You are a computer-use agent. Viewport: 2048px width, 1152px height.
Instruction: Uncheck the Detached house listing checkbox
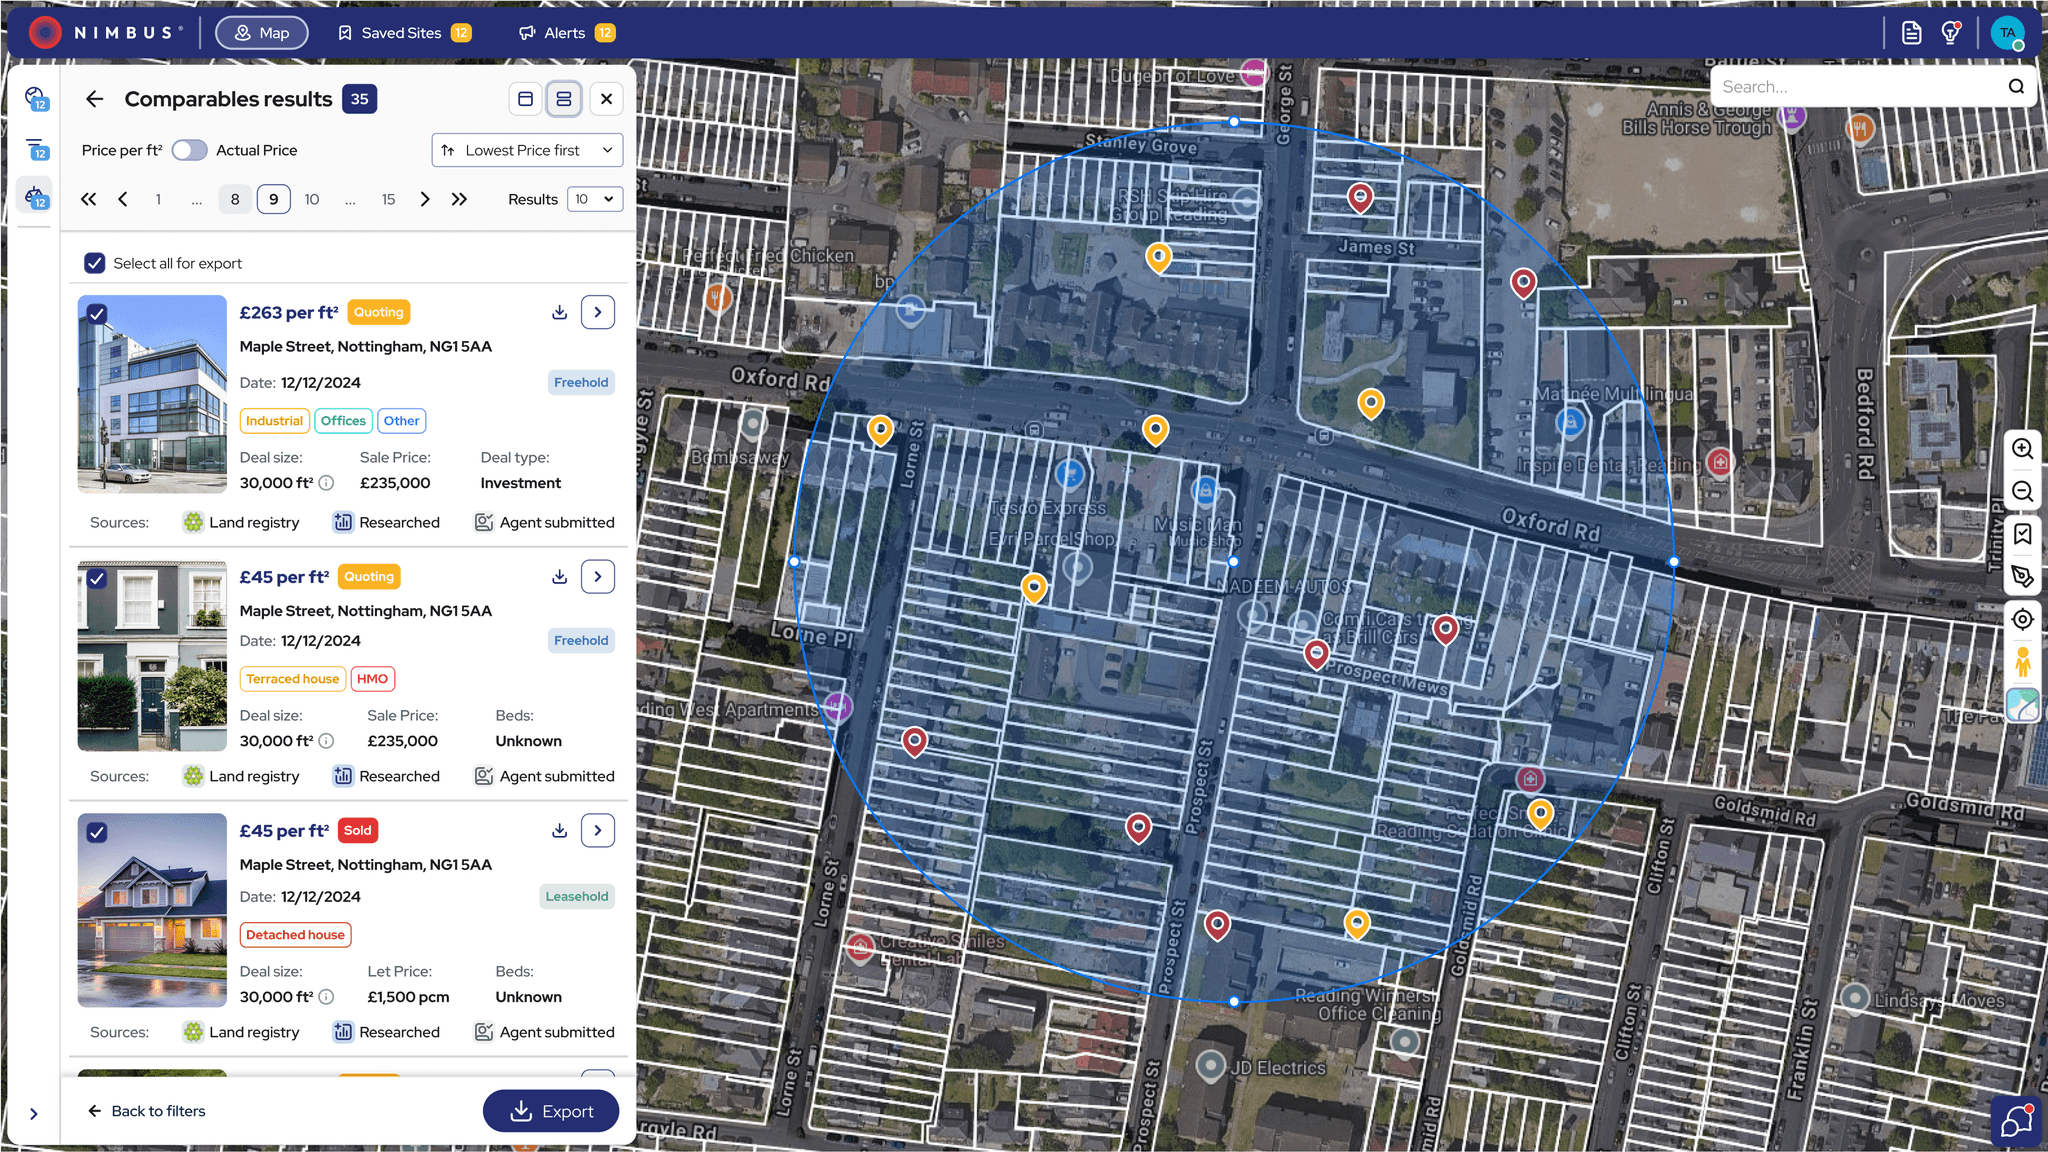pyautogui.click(x=97, y=832)
